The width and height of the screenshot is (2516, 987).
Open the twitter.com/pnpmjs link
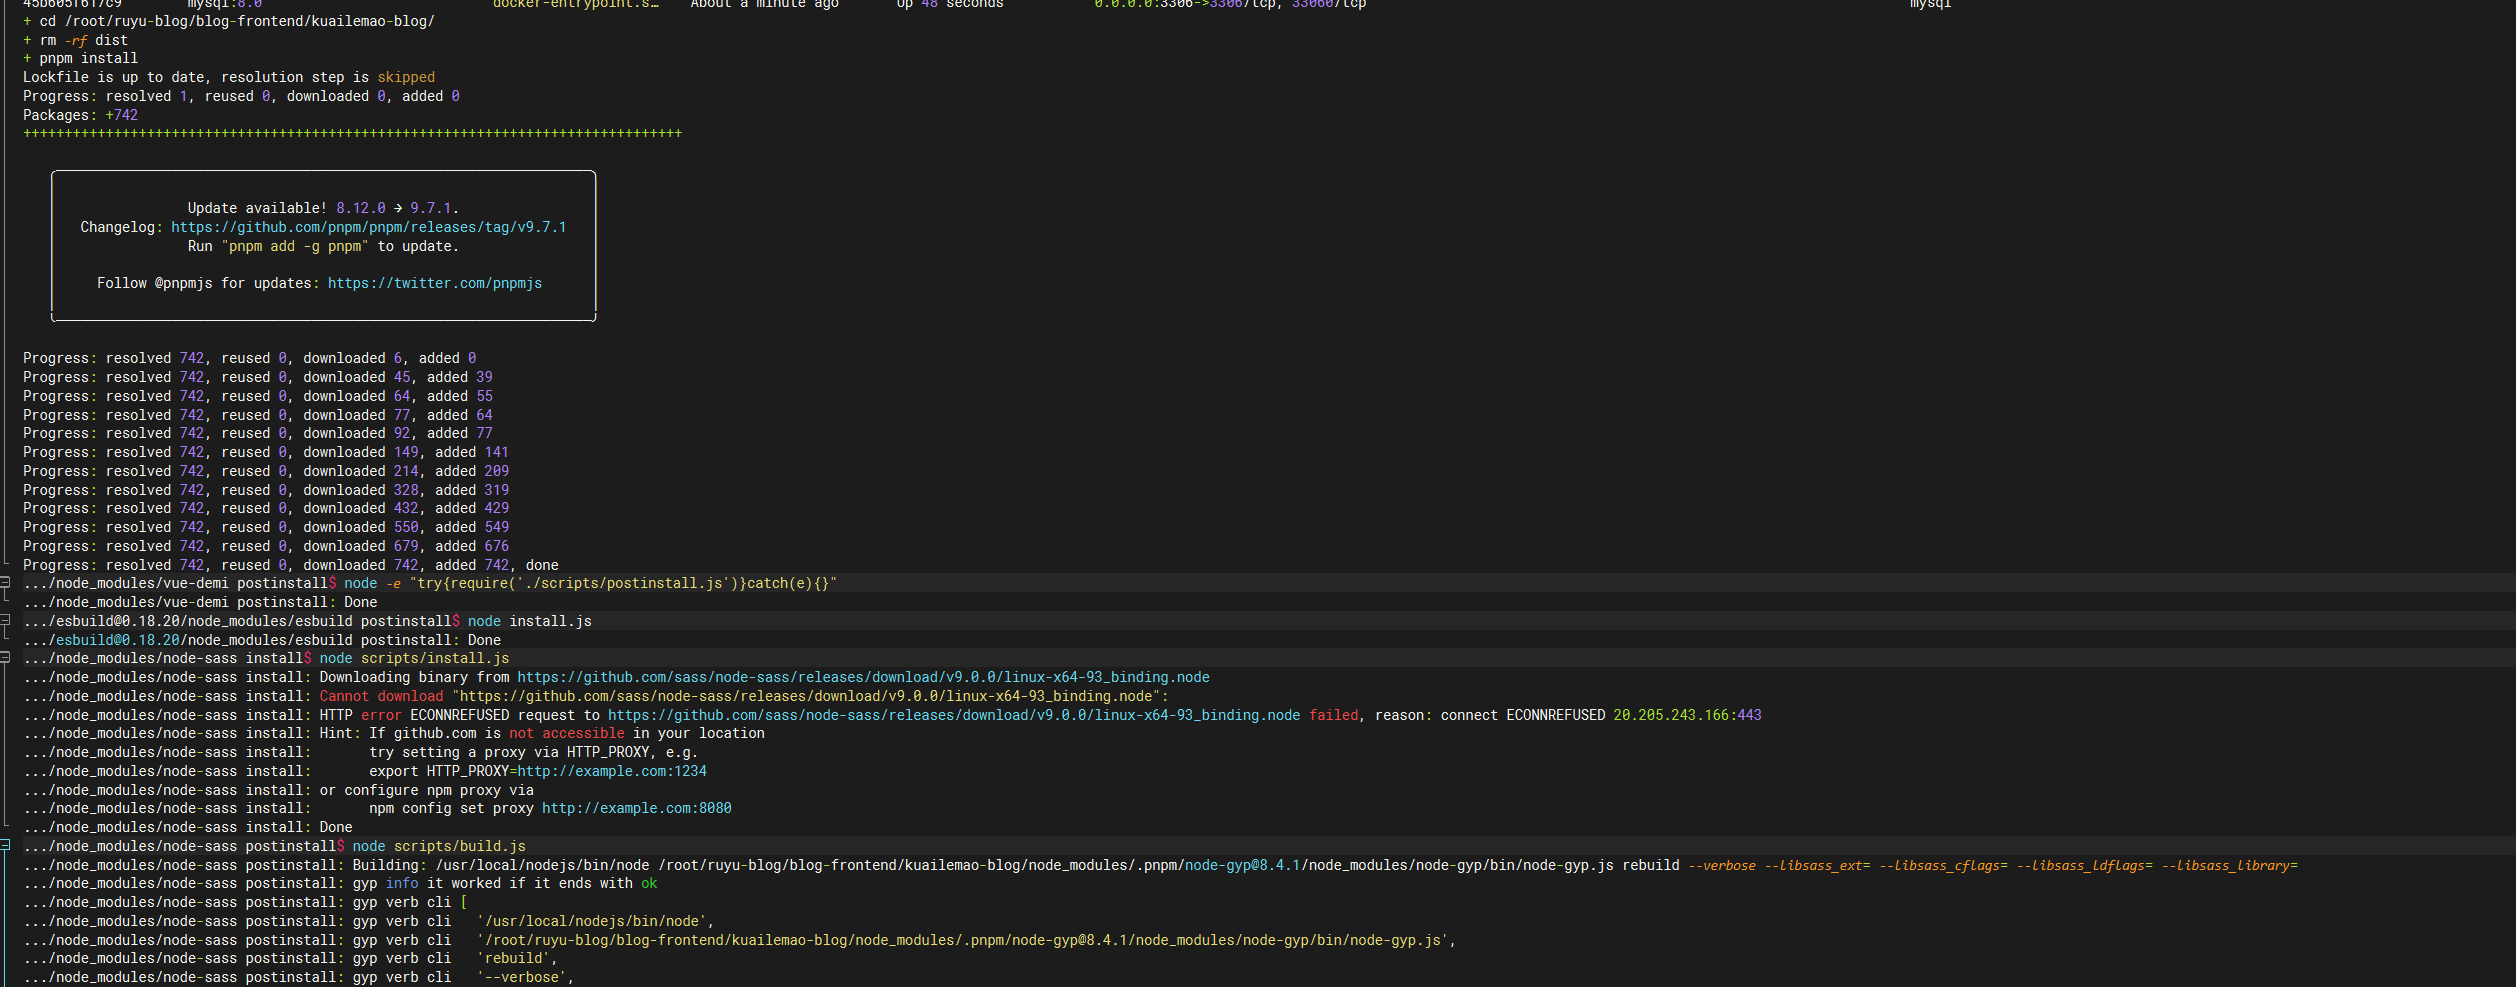pyautogui.click(x=435, y=283)
